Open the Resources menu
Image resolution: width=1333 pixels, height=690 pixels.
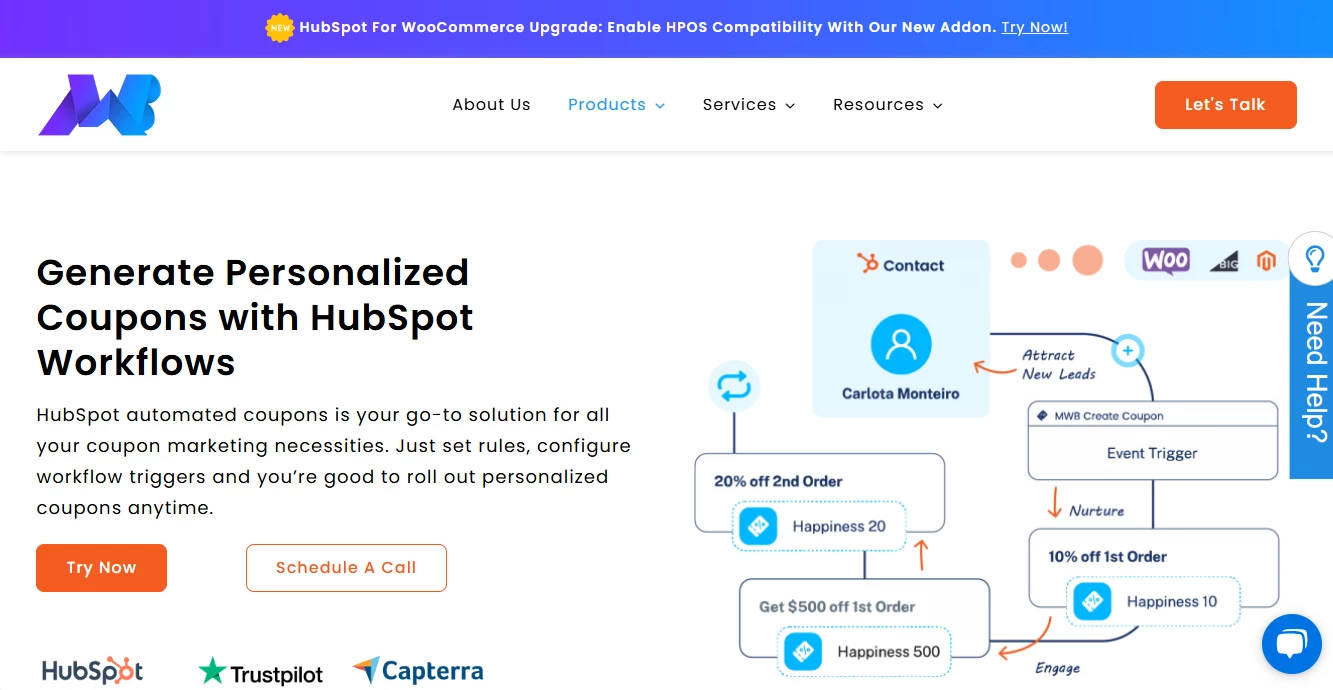click(878, 105)
